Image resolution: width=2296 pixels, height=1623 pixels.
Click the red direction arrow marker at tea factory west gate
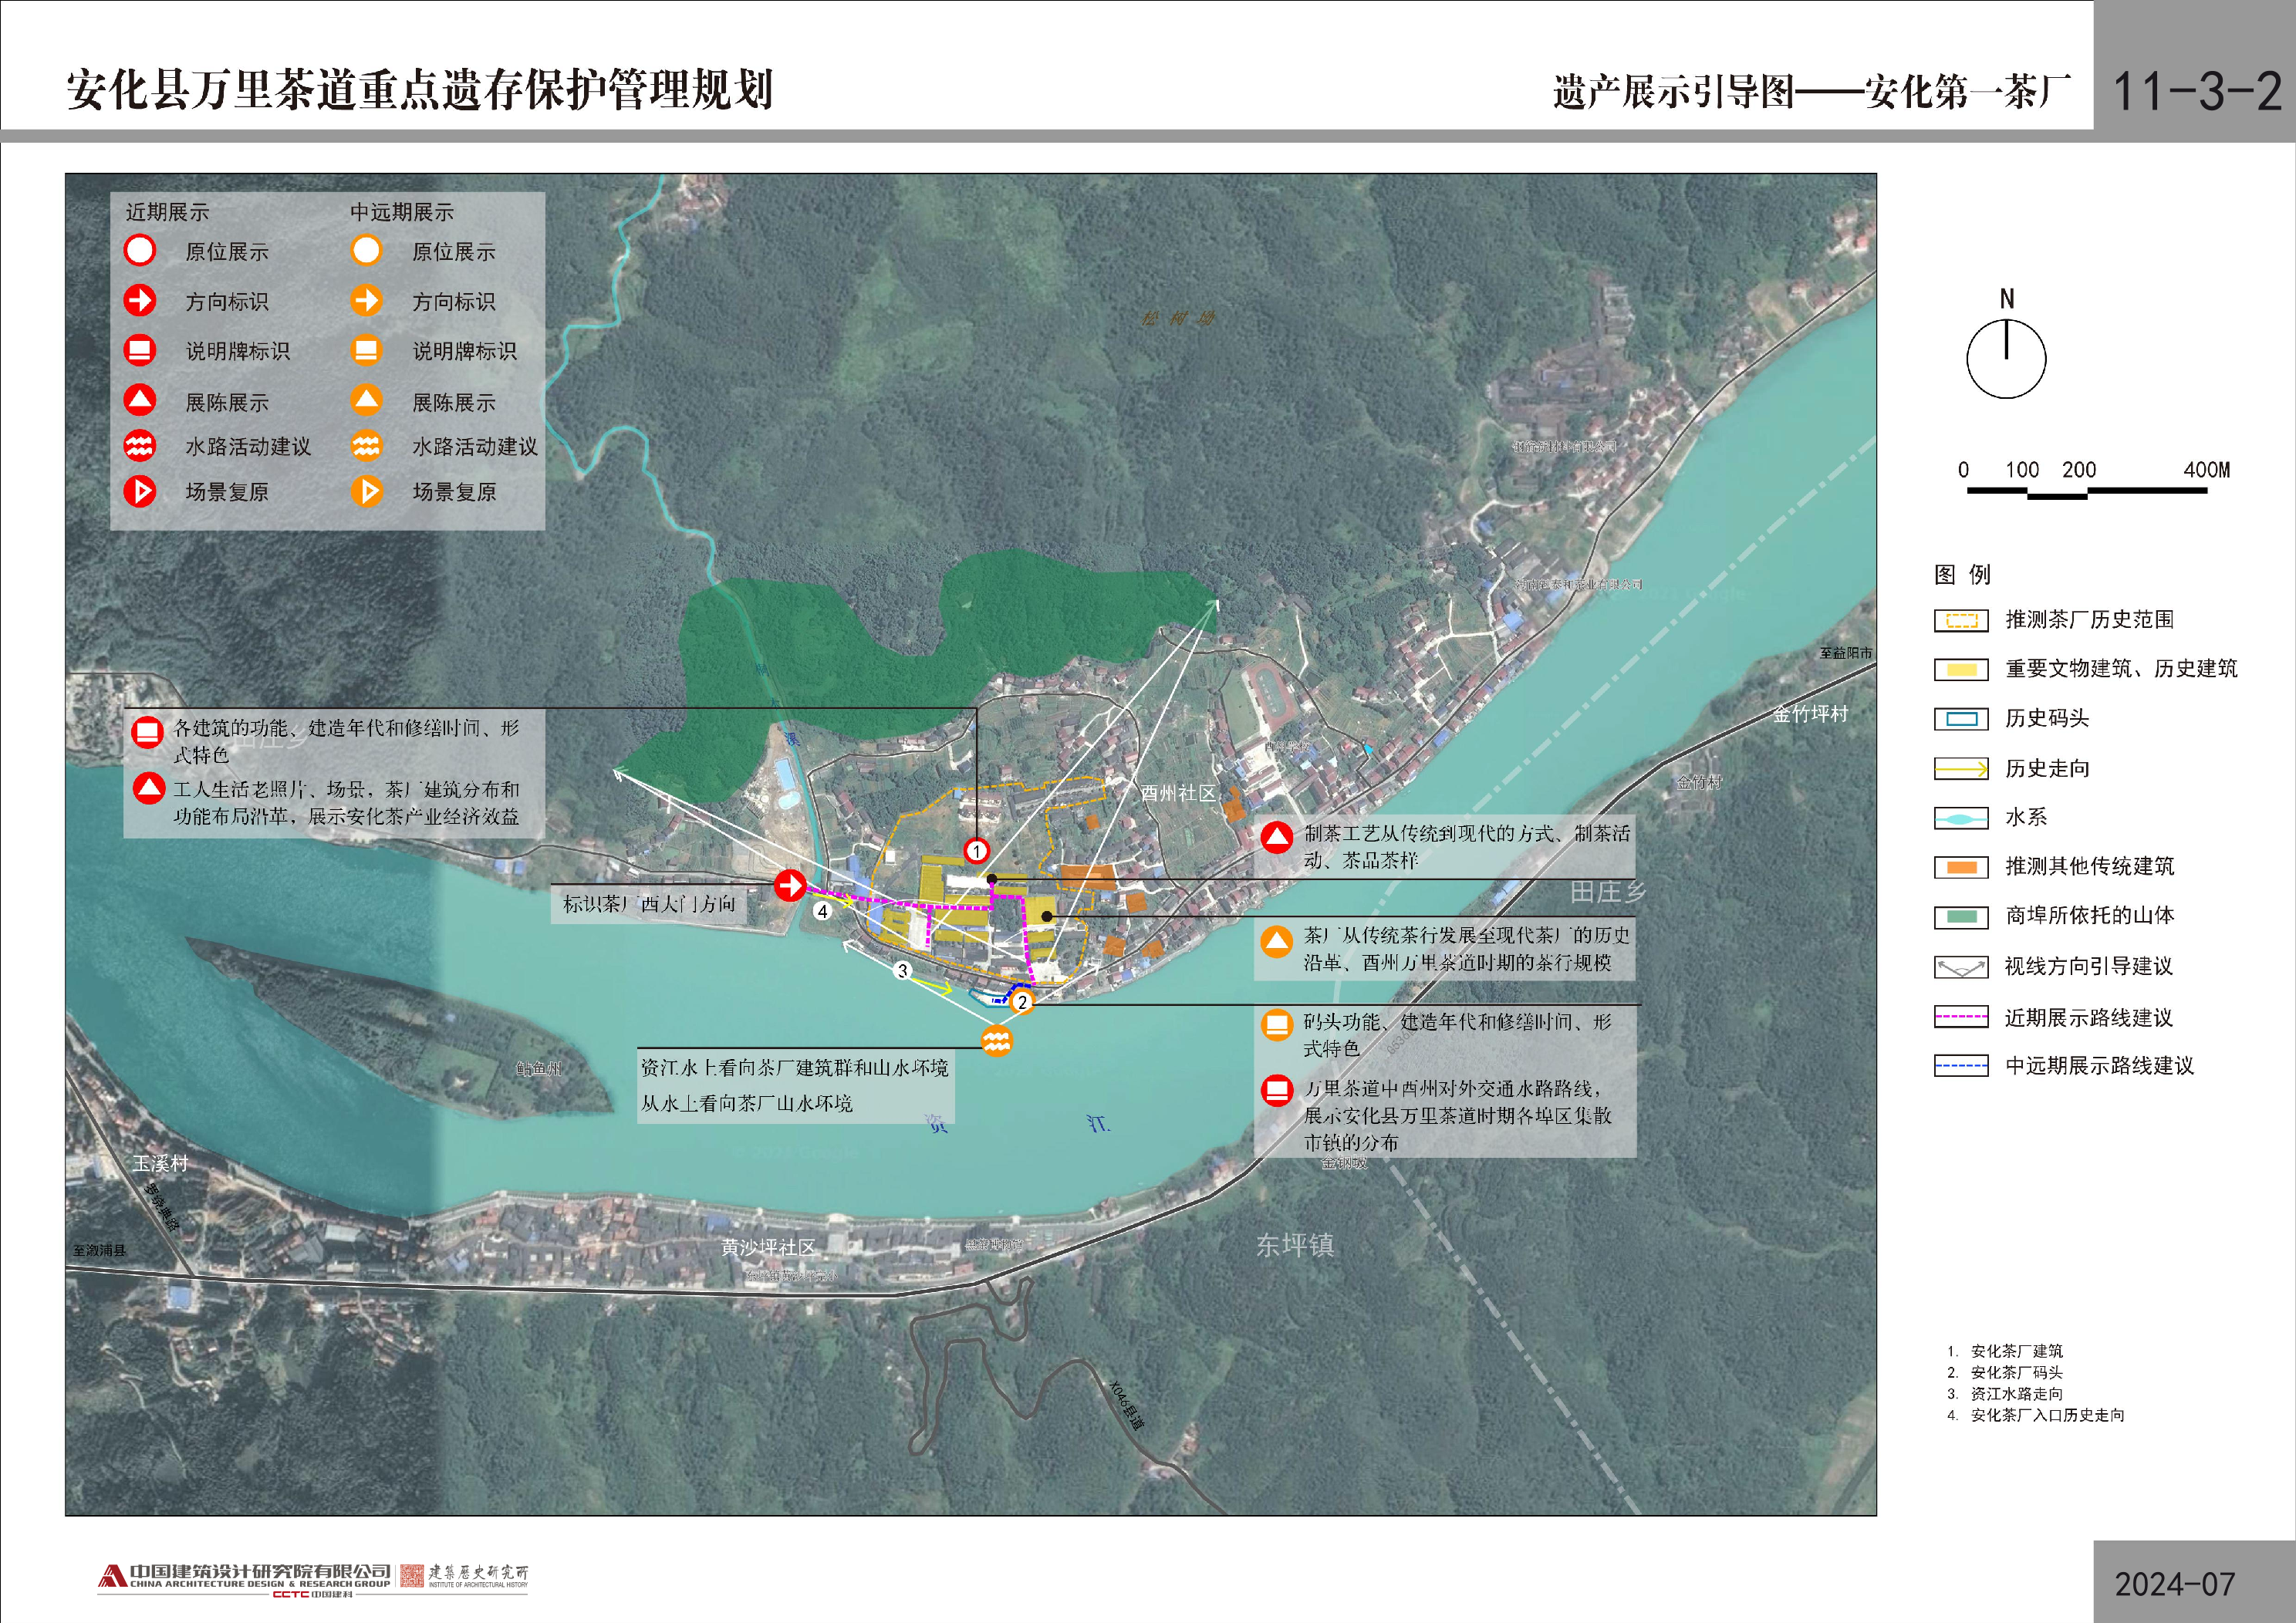[790, 885]
